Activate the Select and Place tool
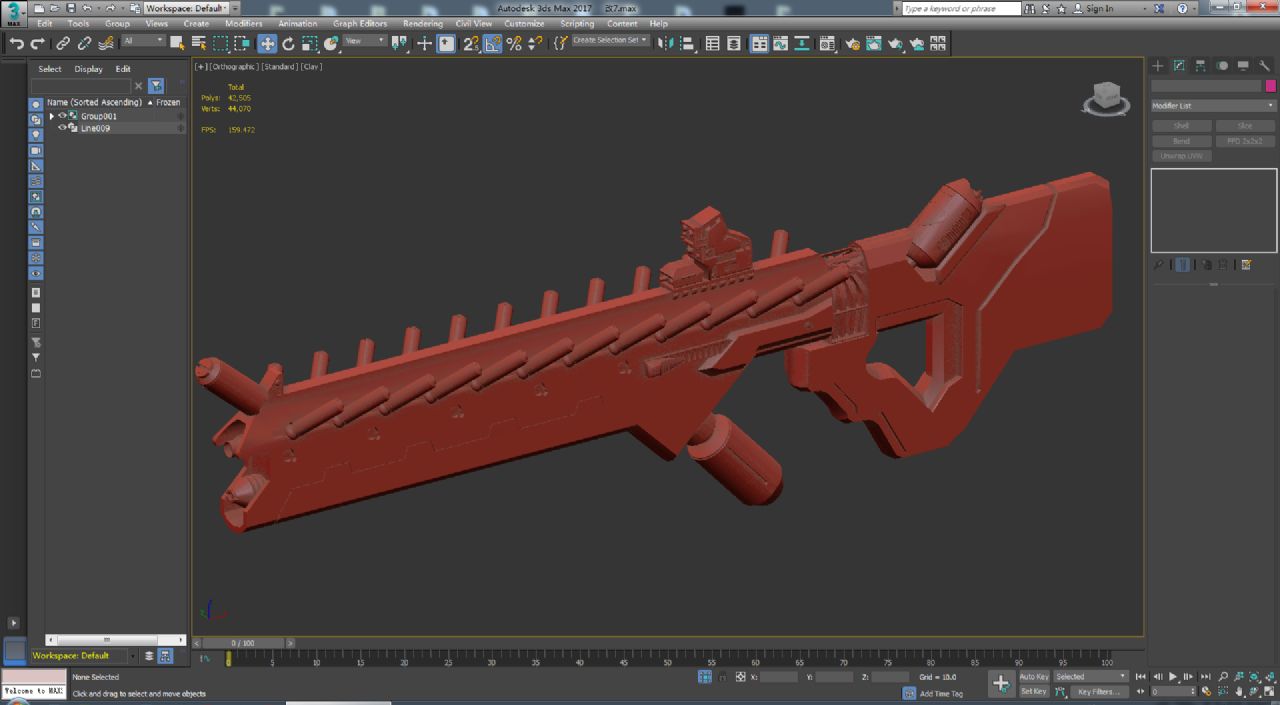The height and width of the screenshot is (705, 1280). (x=331, y=43)
